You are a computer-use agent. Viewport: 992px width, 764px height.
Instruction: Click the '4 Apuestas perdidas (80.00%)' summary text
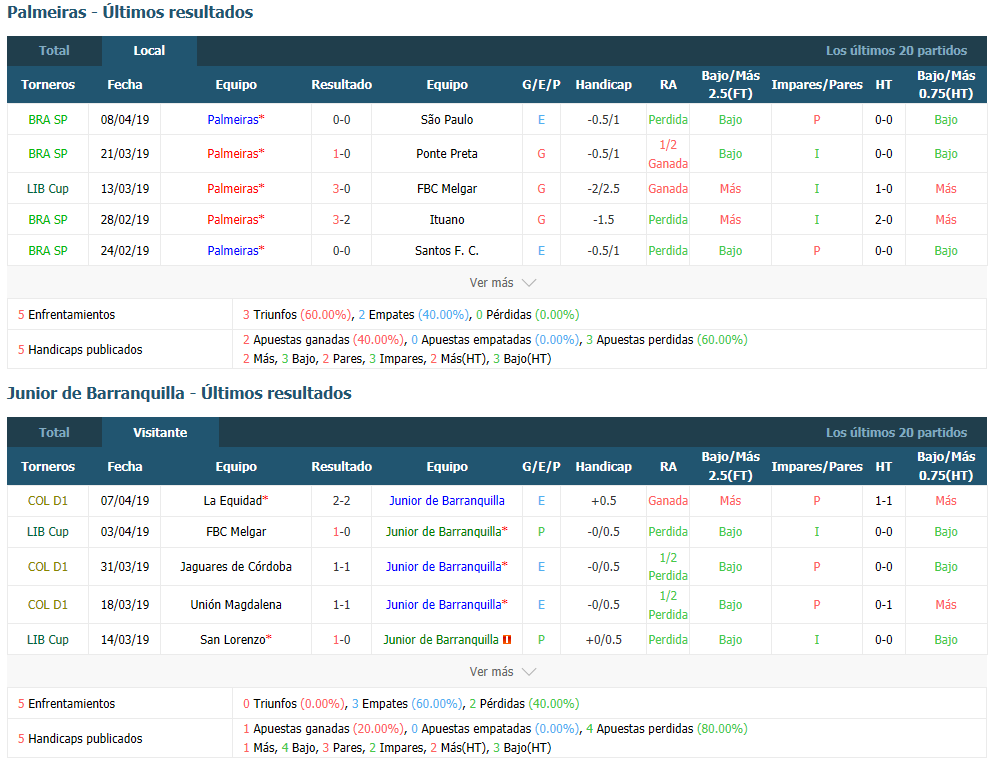(x=666, y=729)
